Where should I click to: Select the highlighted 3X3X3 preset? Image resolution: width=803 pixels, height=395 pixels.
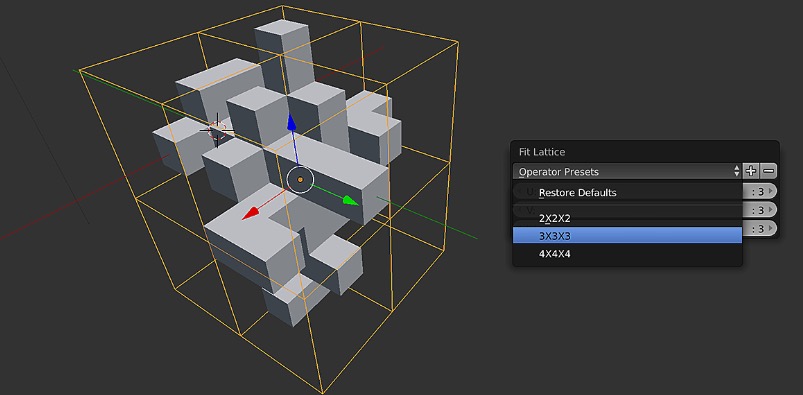627,236
